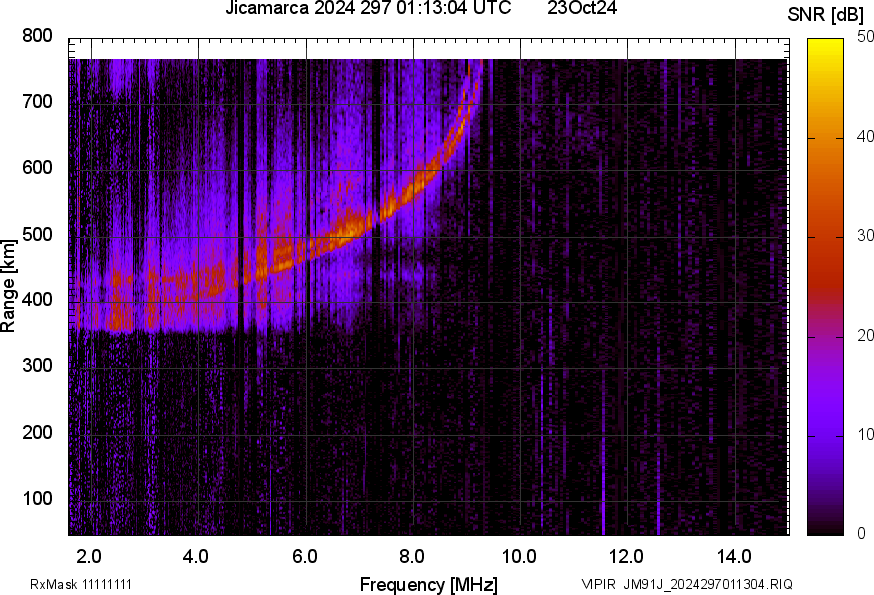Click the 2.0 frequency tick label

click(x=90, y=556)
